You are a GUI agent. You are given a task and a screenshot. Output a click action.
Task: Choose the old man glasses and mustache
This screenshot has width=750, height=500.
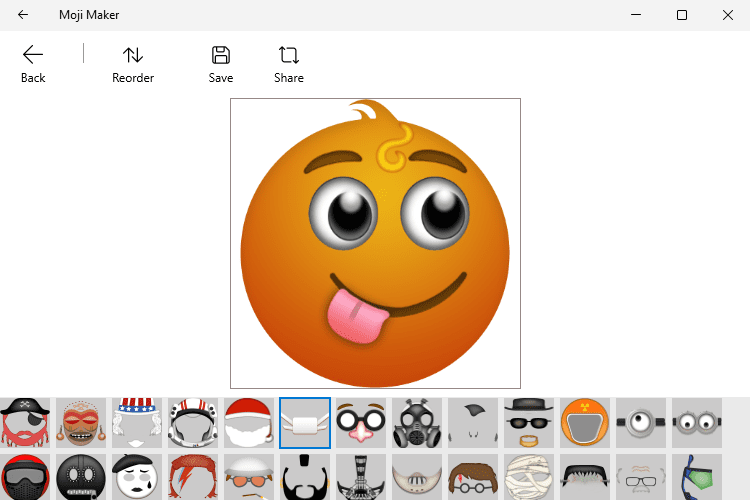point(640,477)
